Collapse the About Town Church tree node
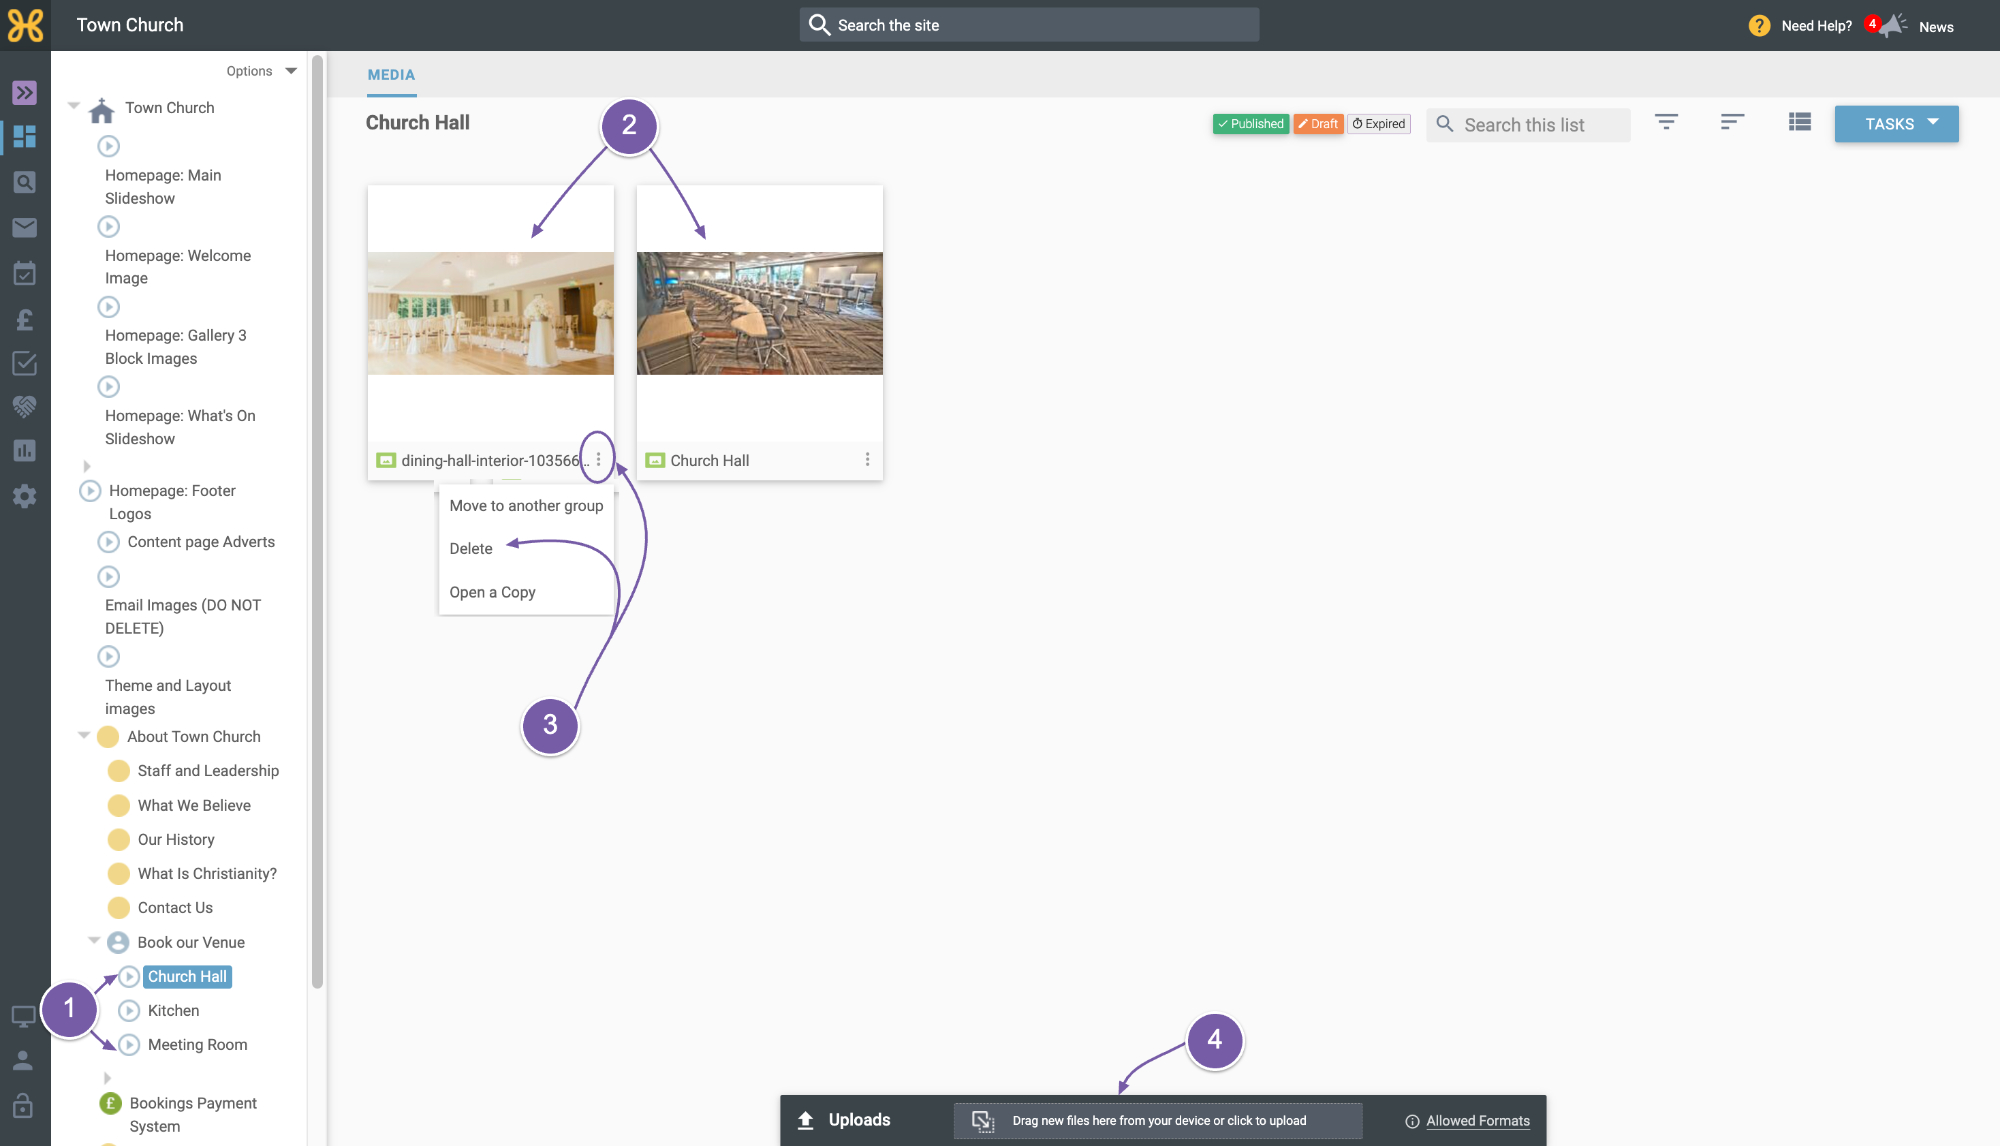The width and height of the screenshot is (2000, 1146). 84,735
